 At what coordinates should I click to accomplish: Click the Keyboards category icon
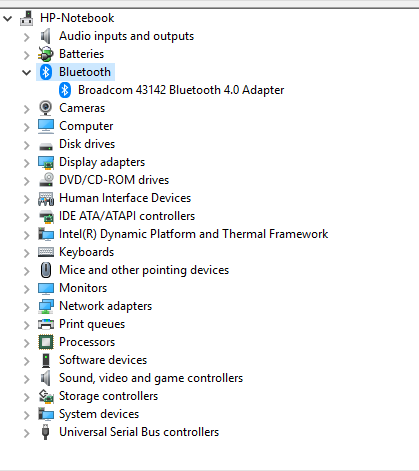point(46,252)
